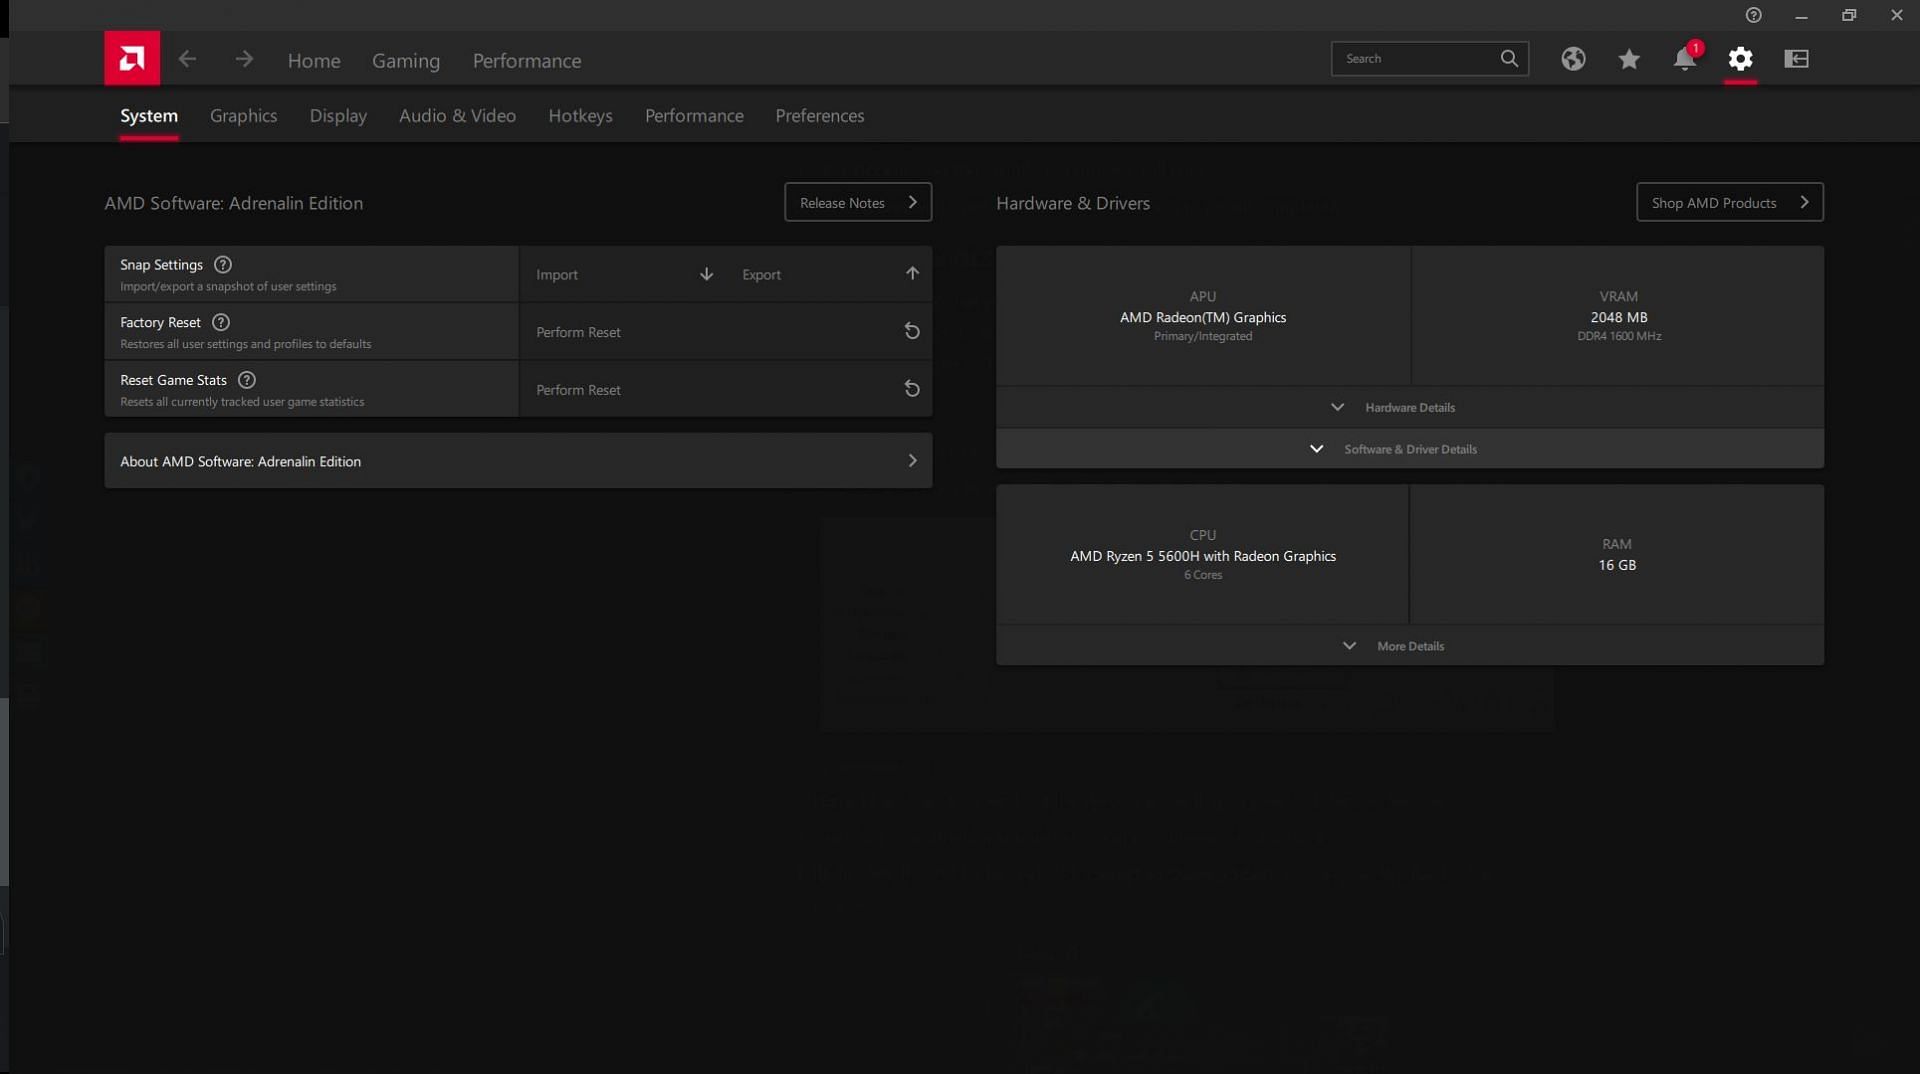The image size is (1920, 1074).
Task: Click the AMD Software: Adrenalin Edition heading
Action: pos(234,203)
